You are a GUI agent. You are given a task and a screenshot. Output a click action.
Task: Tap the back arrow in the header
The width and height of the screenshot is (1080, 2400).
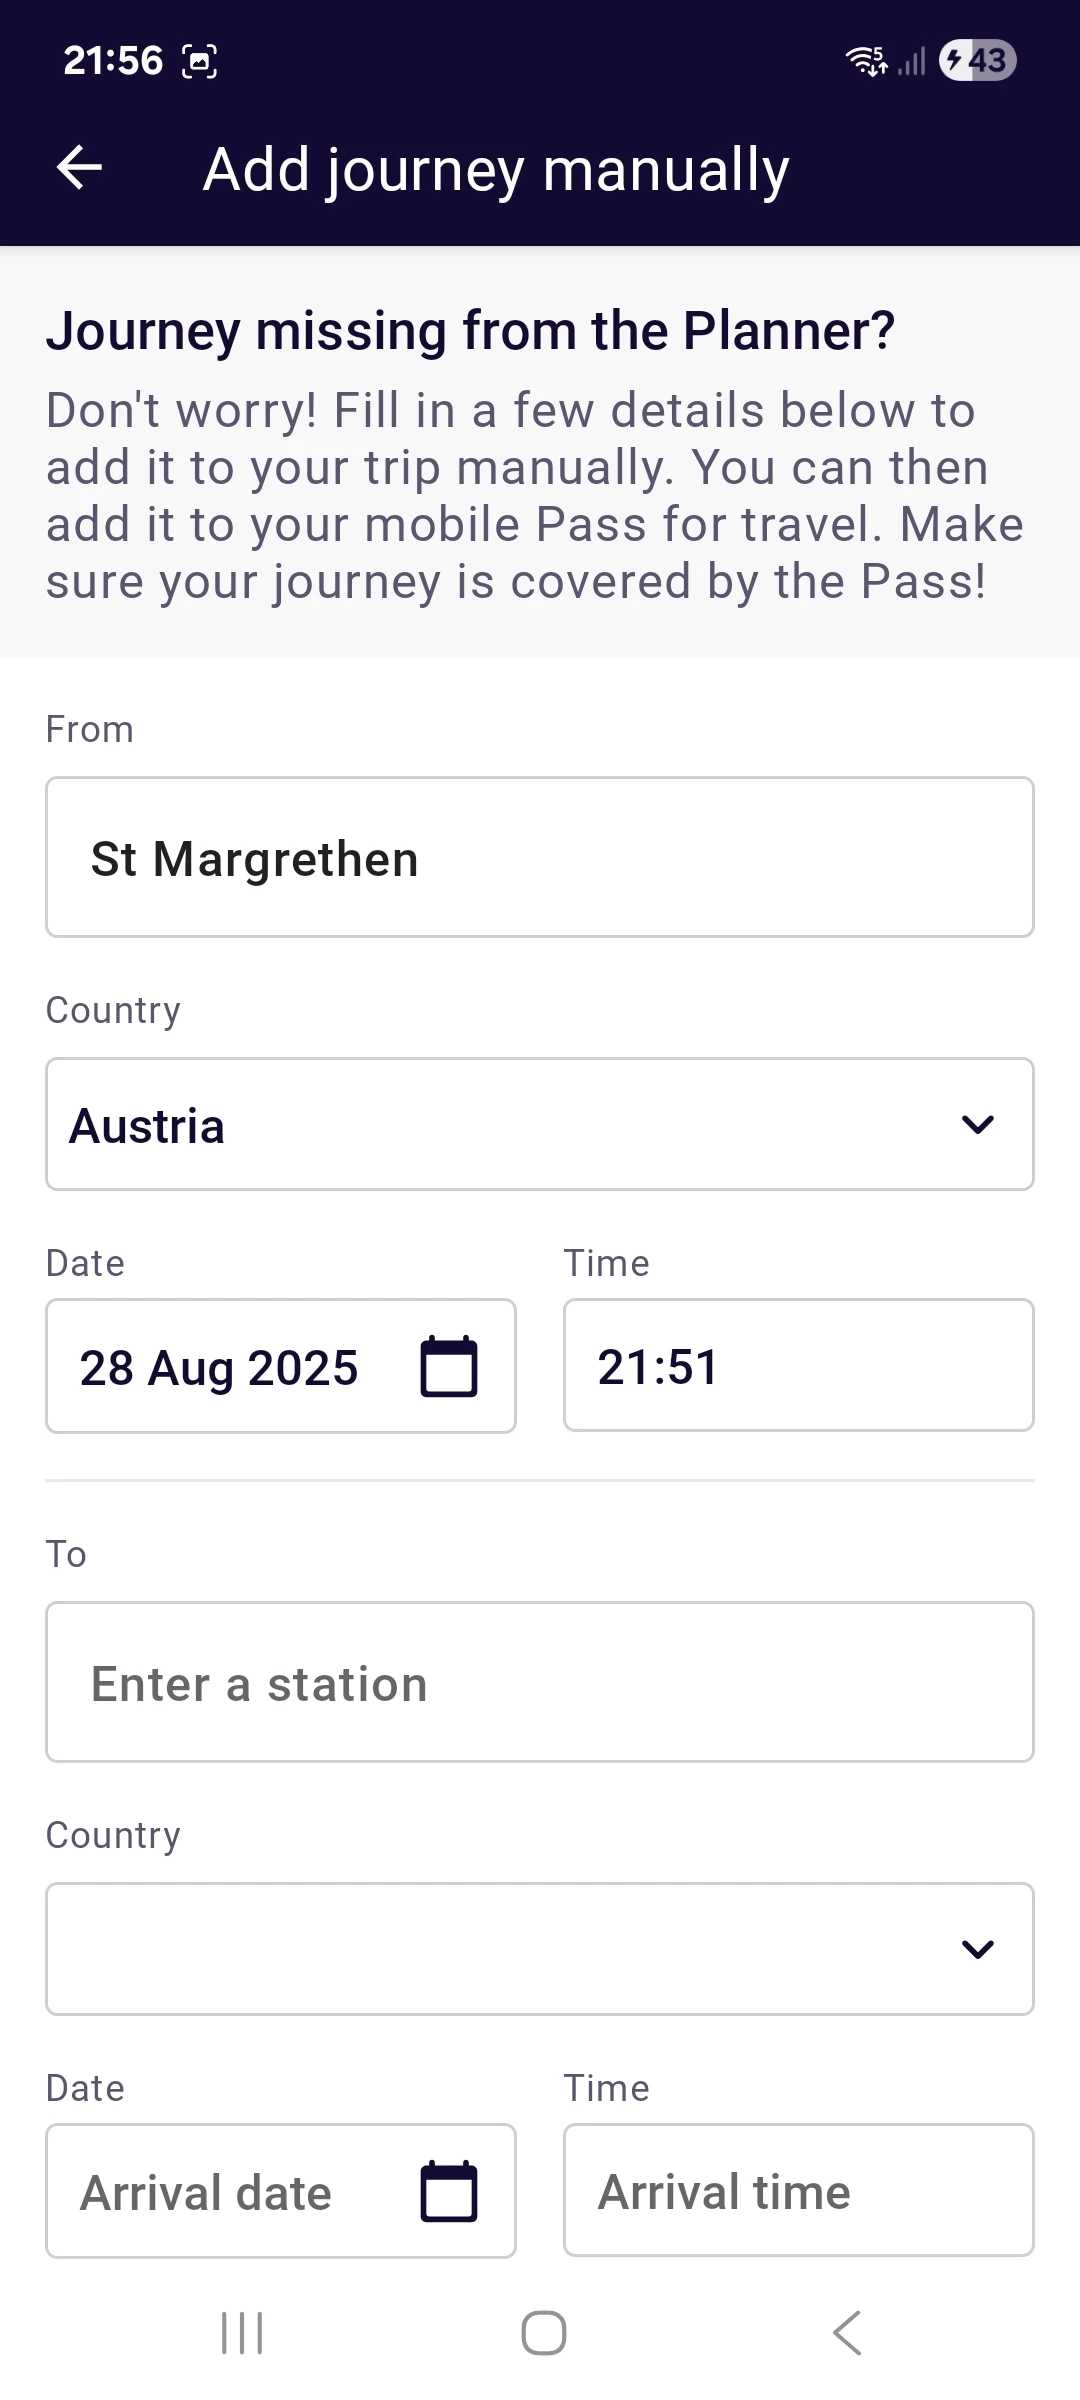80,167
